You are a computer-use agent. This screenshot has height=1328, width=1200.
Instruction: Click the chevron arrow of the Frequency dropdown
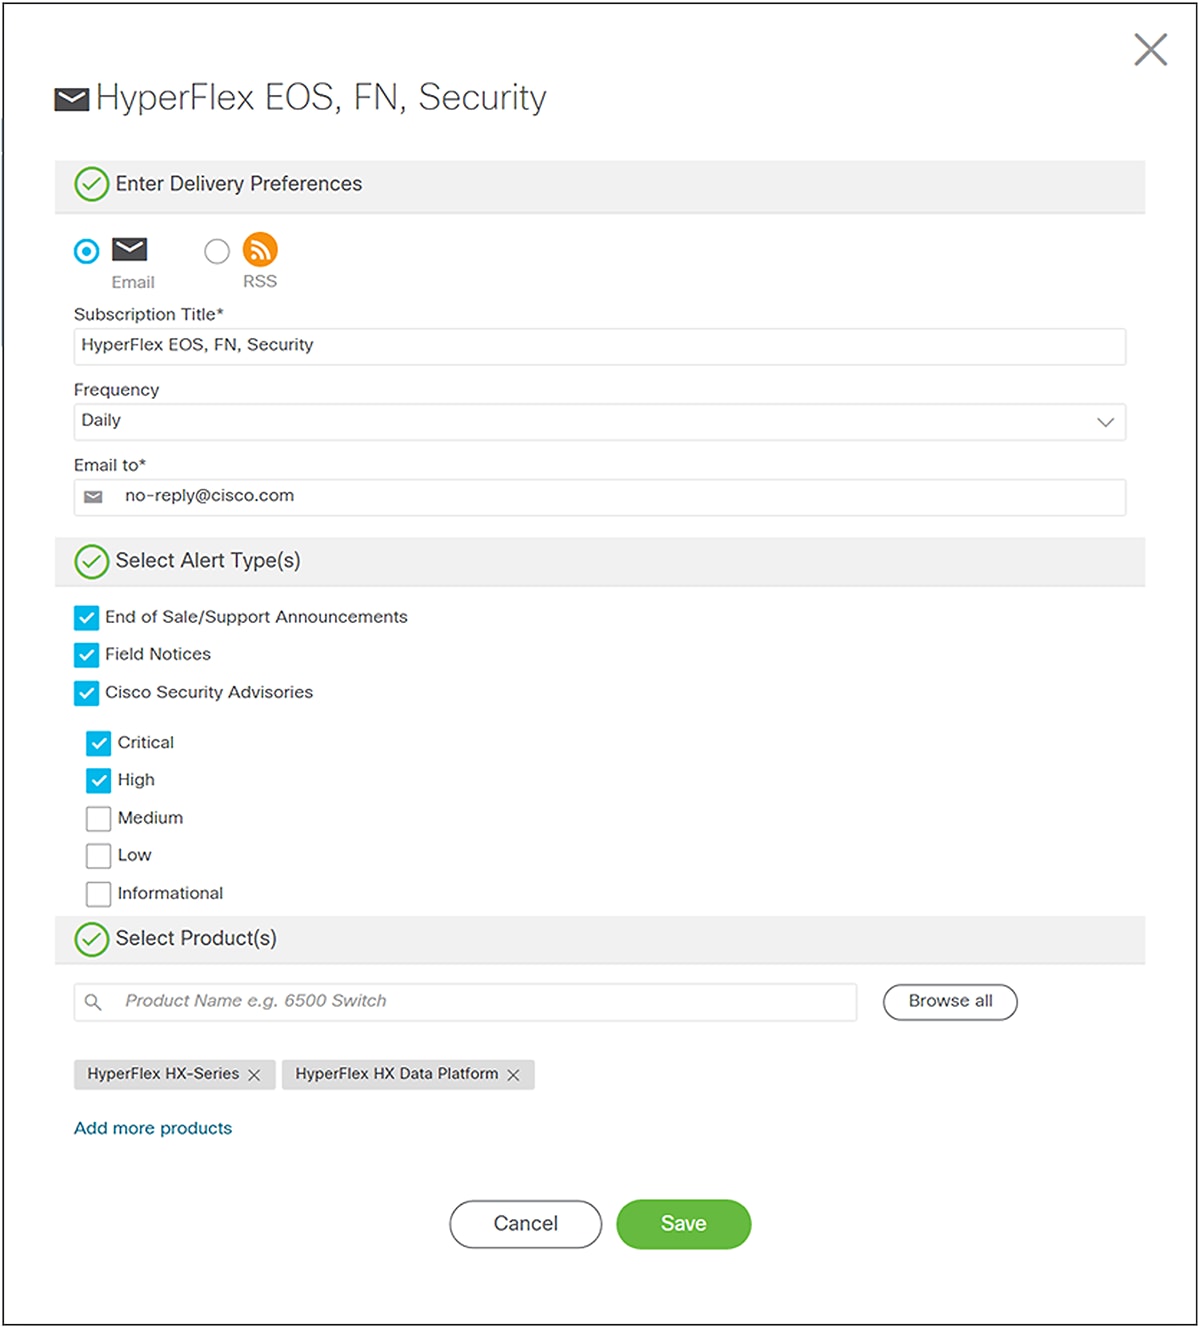tap(1105, 422)
